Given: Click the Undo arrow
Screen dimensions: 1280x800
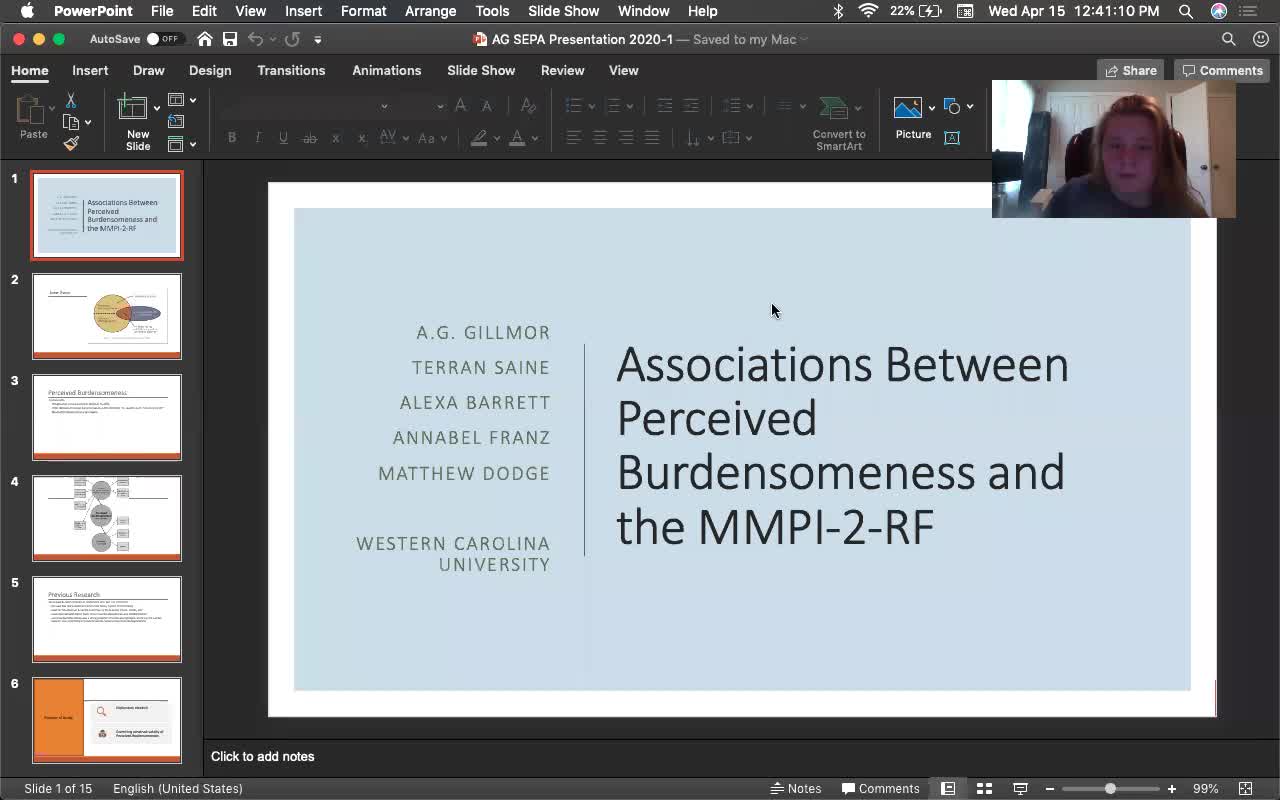Looking at the screenshot, I should pos(255,39).
